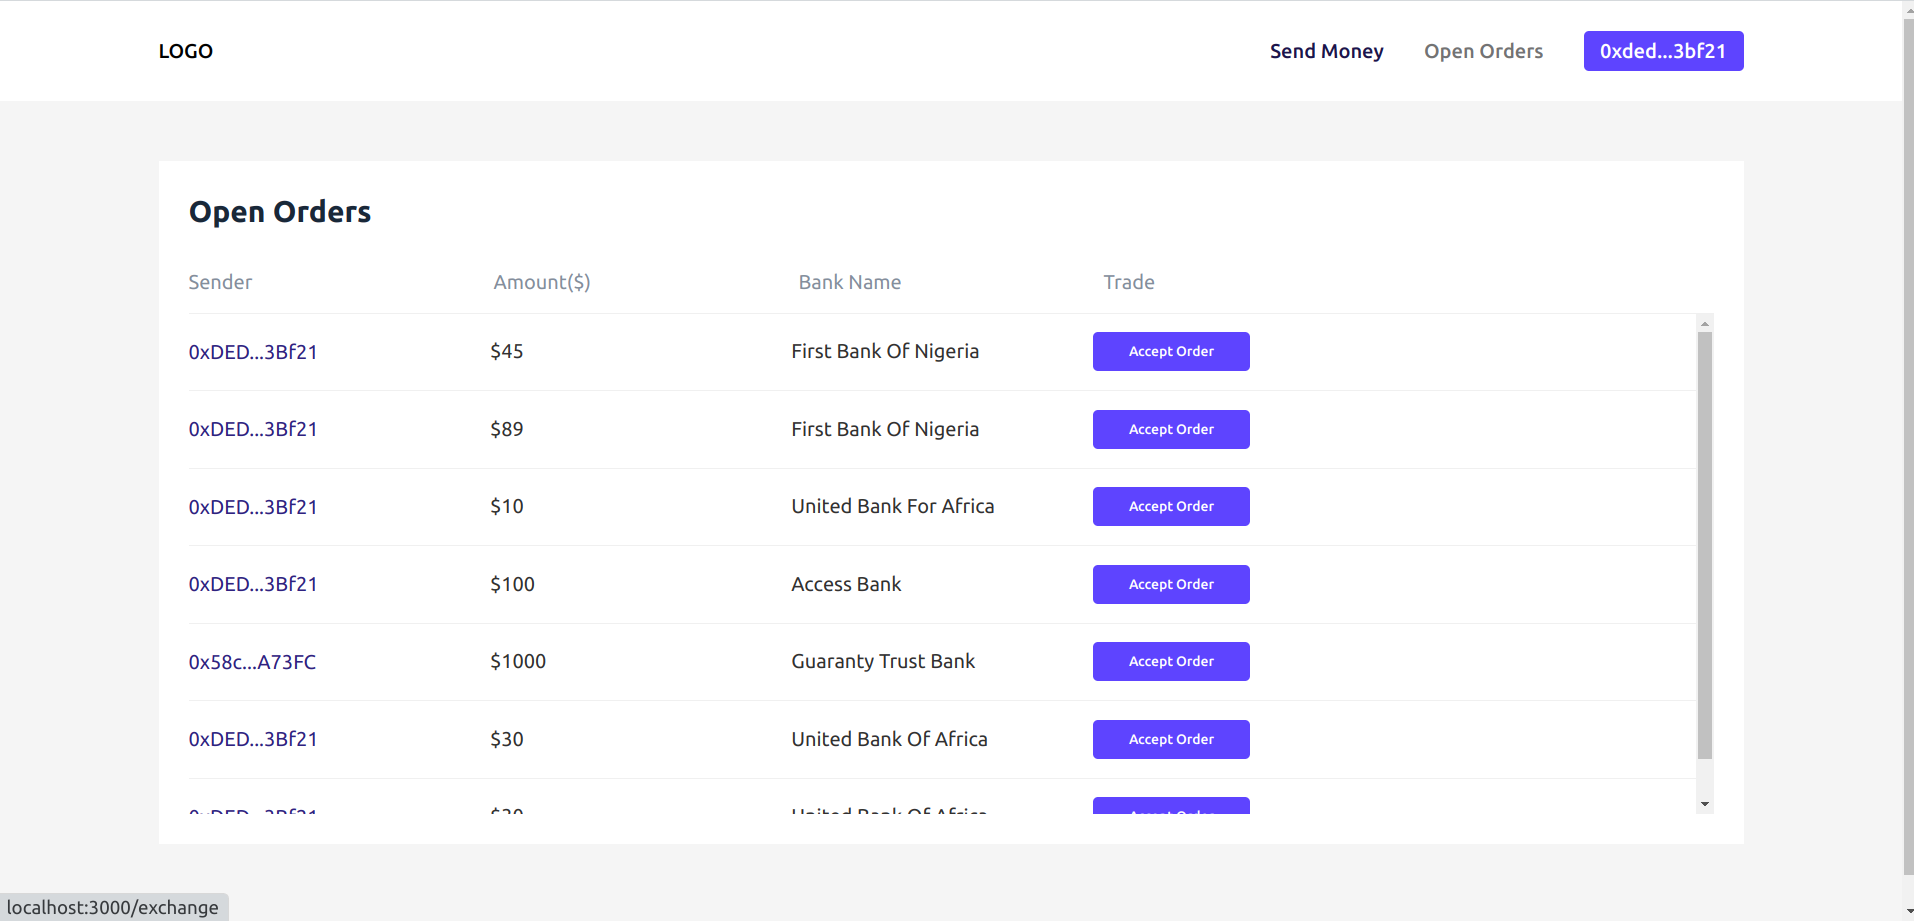Open sender link for the $45 order
1914x921 pixels.
(x=253, y=352)
